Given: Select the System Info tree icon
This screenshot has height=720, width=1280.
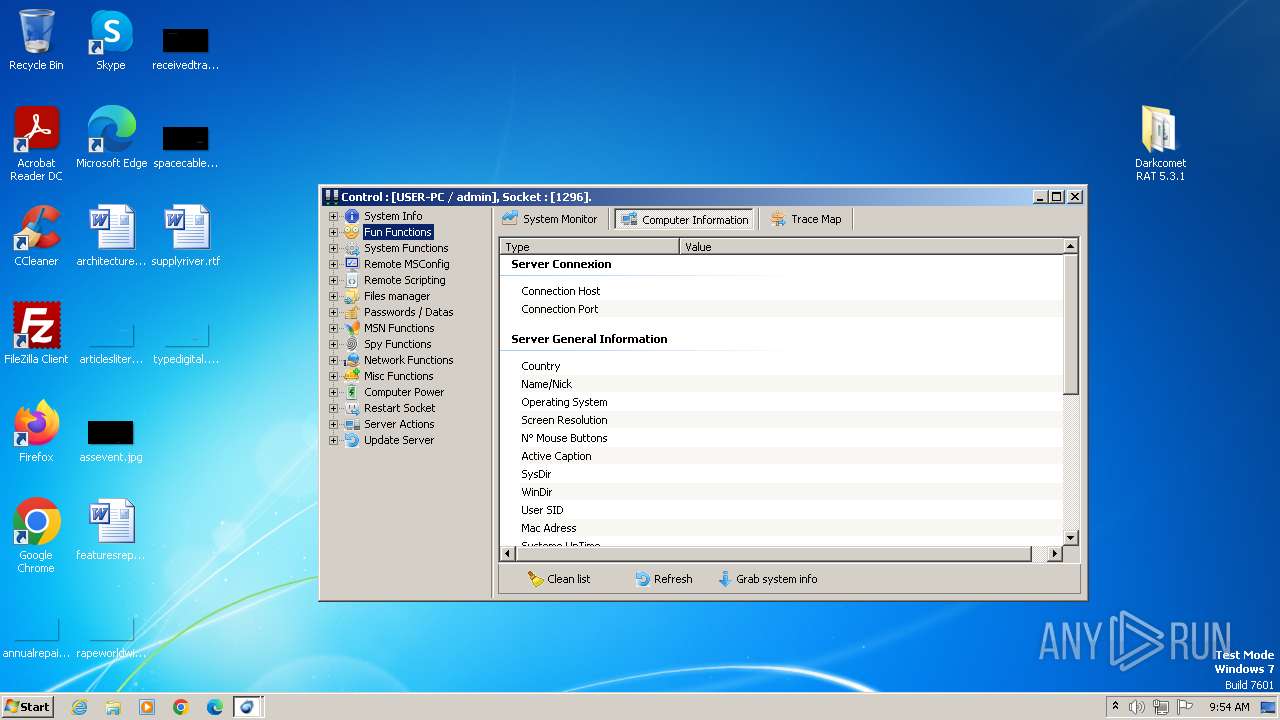Looking at the screenshot, I should point(352,216).
